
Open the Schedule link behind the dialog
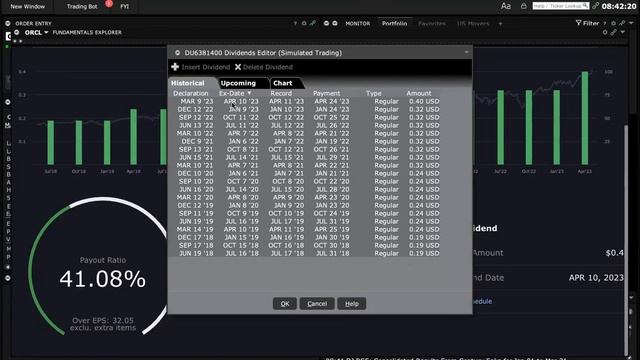point(482,301)
